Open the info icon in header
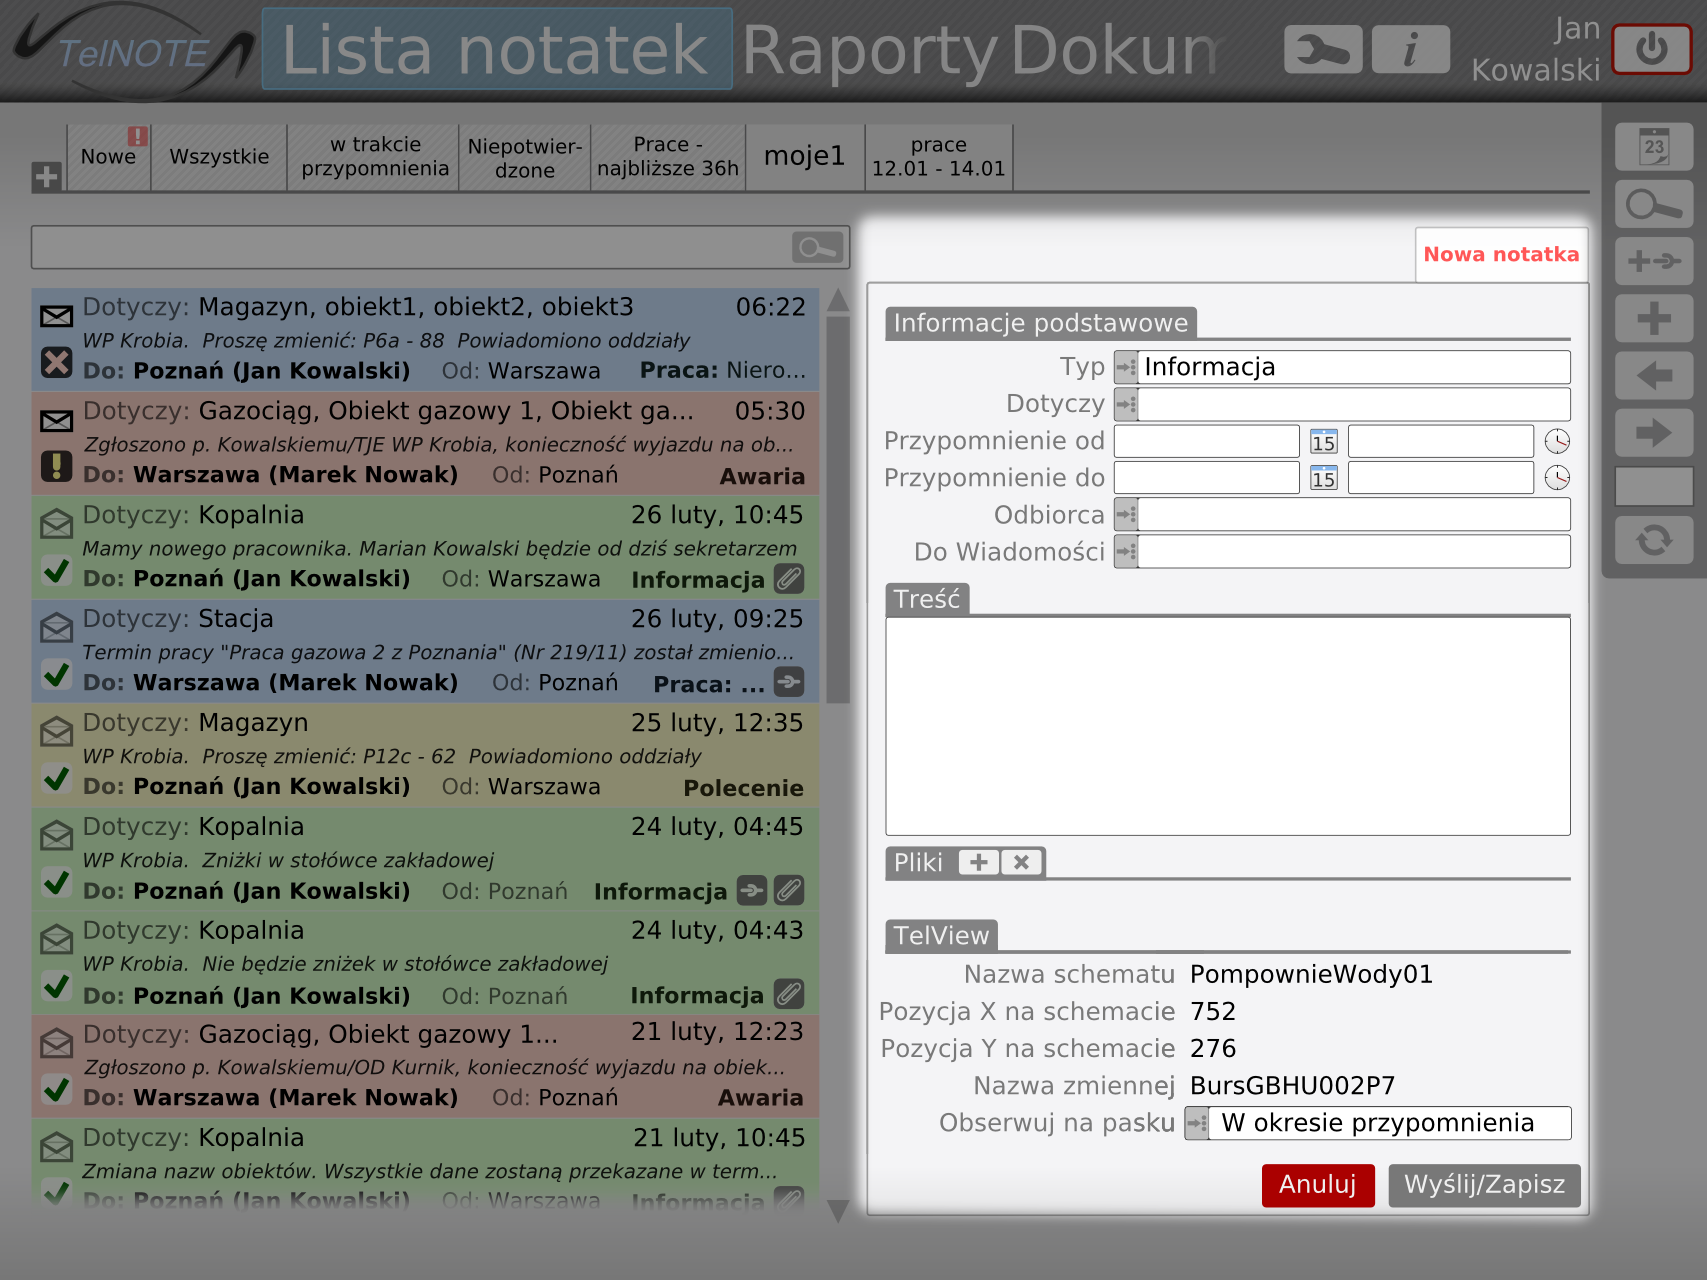 [1410, 49]
